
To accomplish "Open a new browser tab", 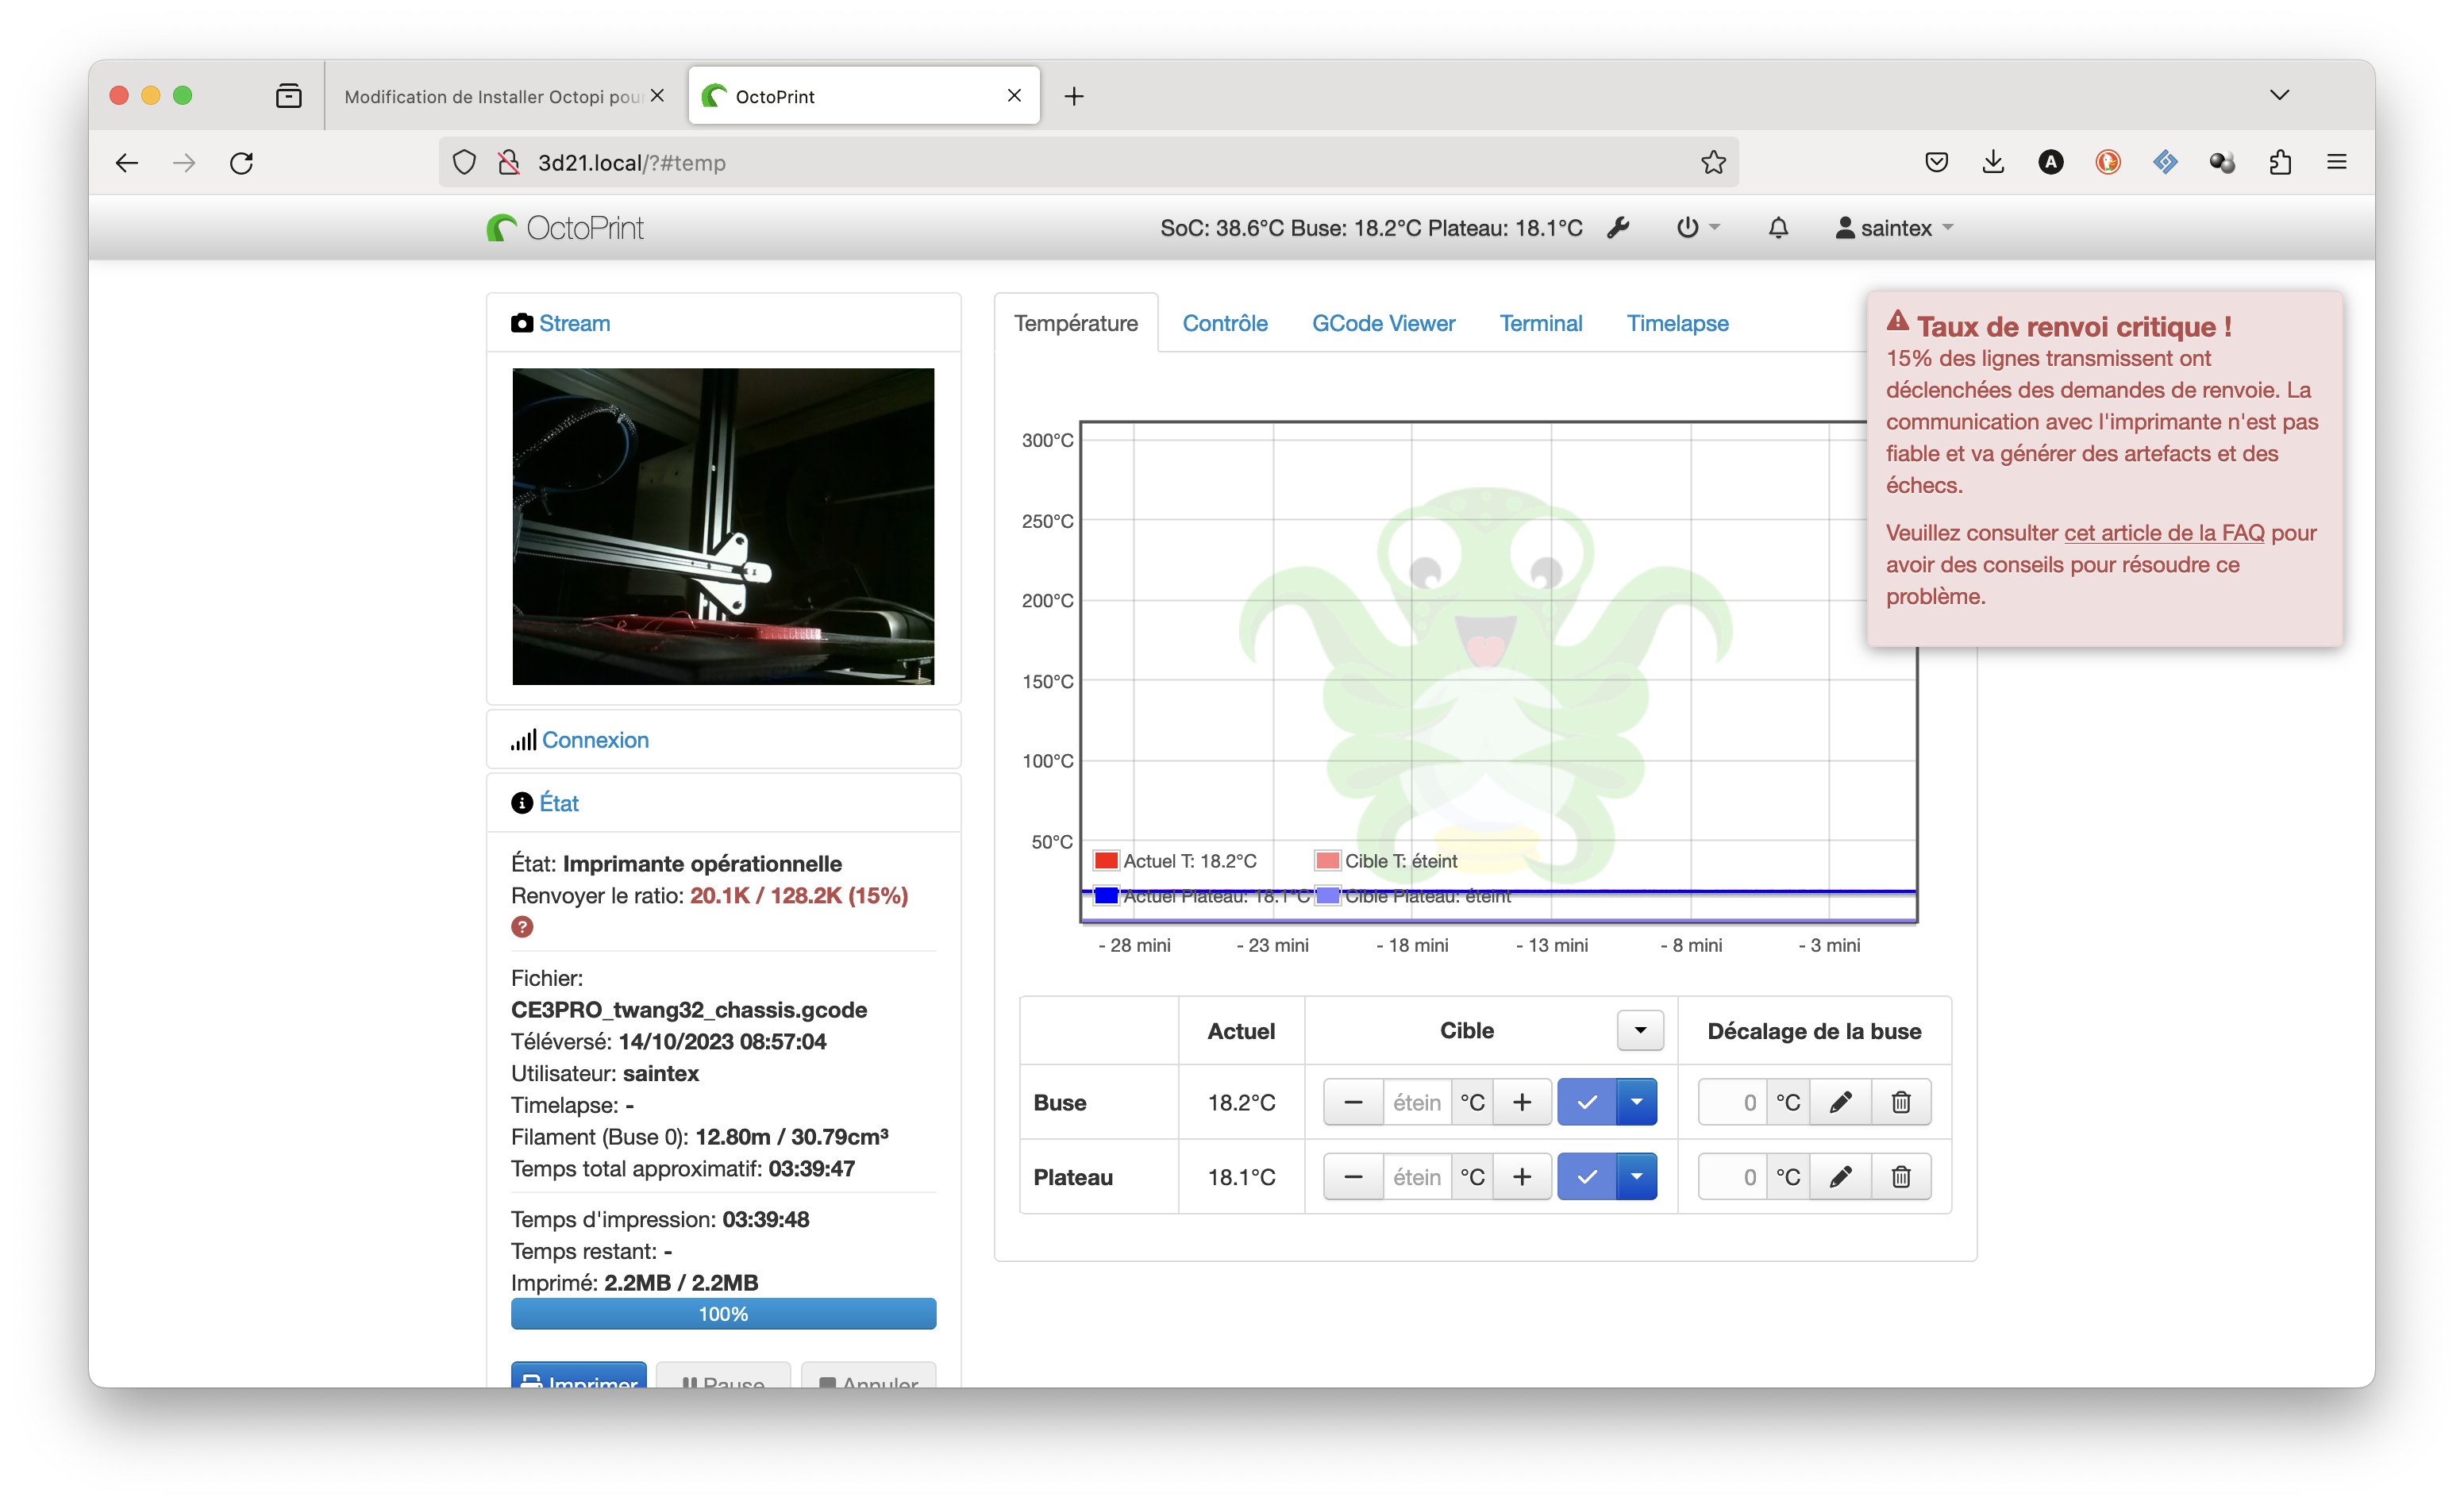I will [x=1074, y=96].
